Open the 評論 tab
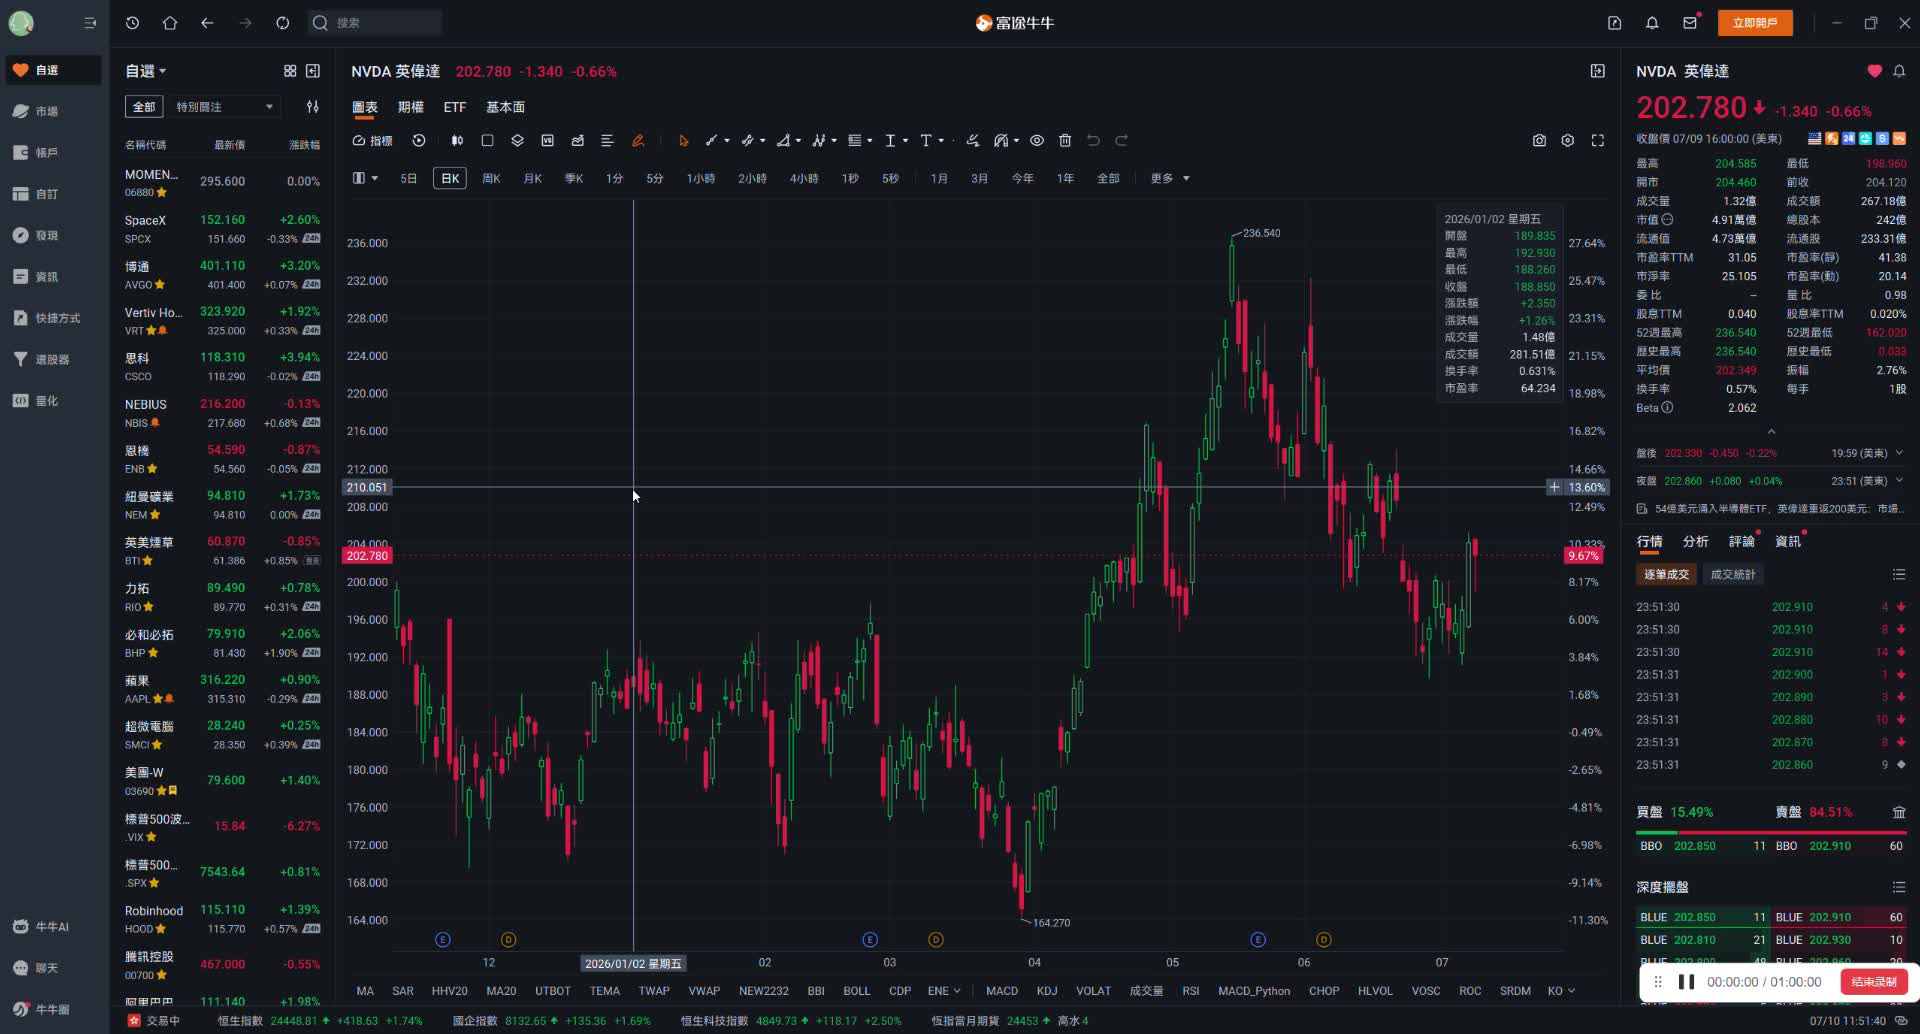The width and height of the screenshot is (1920, 1034). pos(1741,541)
